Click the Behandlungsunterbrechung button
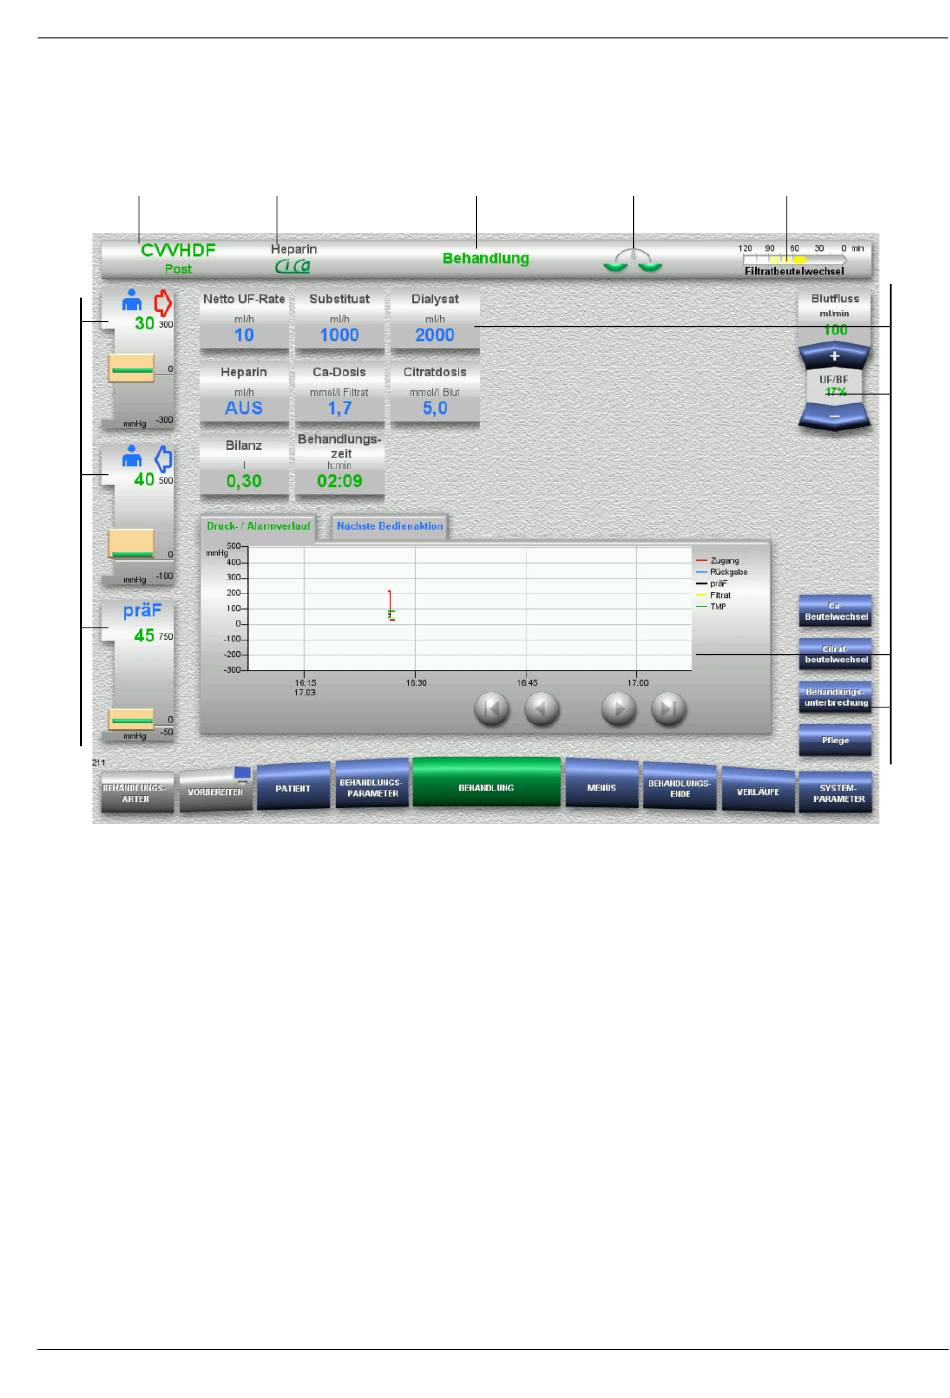The width and height of the screenshot is (950, 1398). click(x=835, y=697)
